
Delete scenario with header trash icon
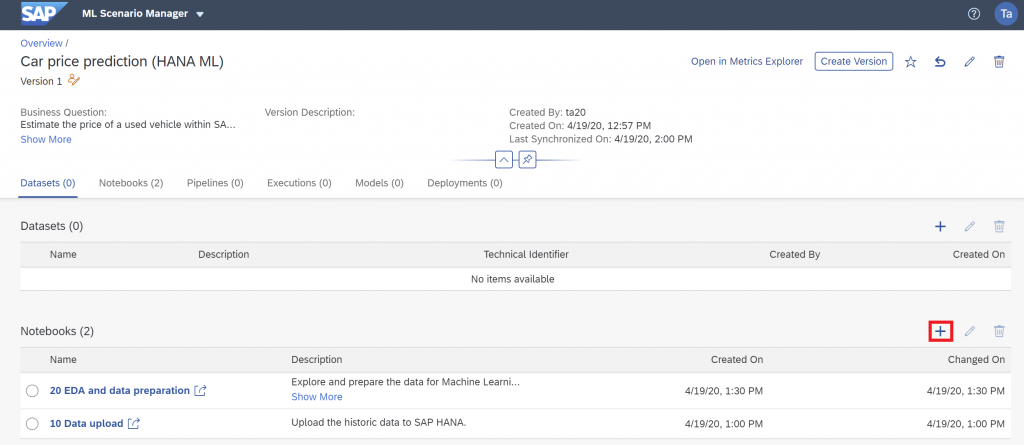pyautogui.click(x=999, y=62)
